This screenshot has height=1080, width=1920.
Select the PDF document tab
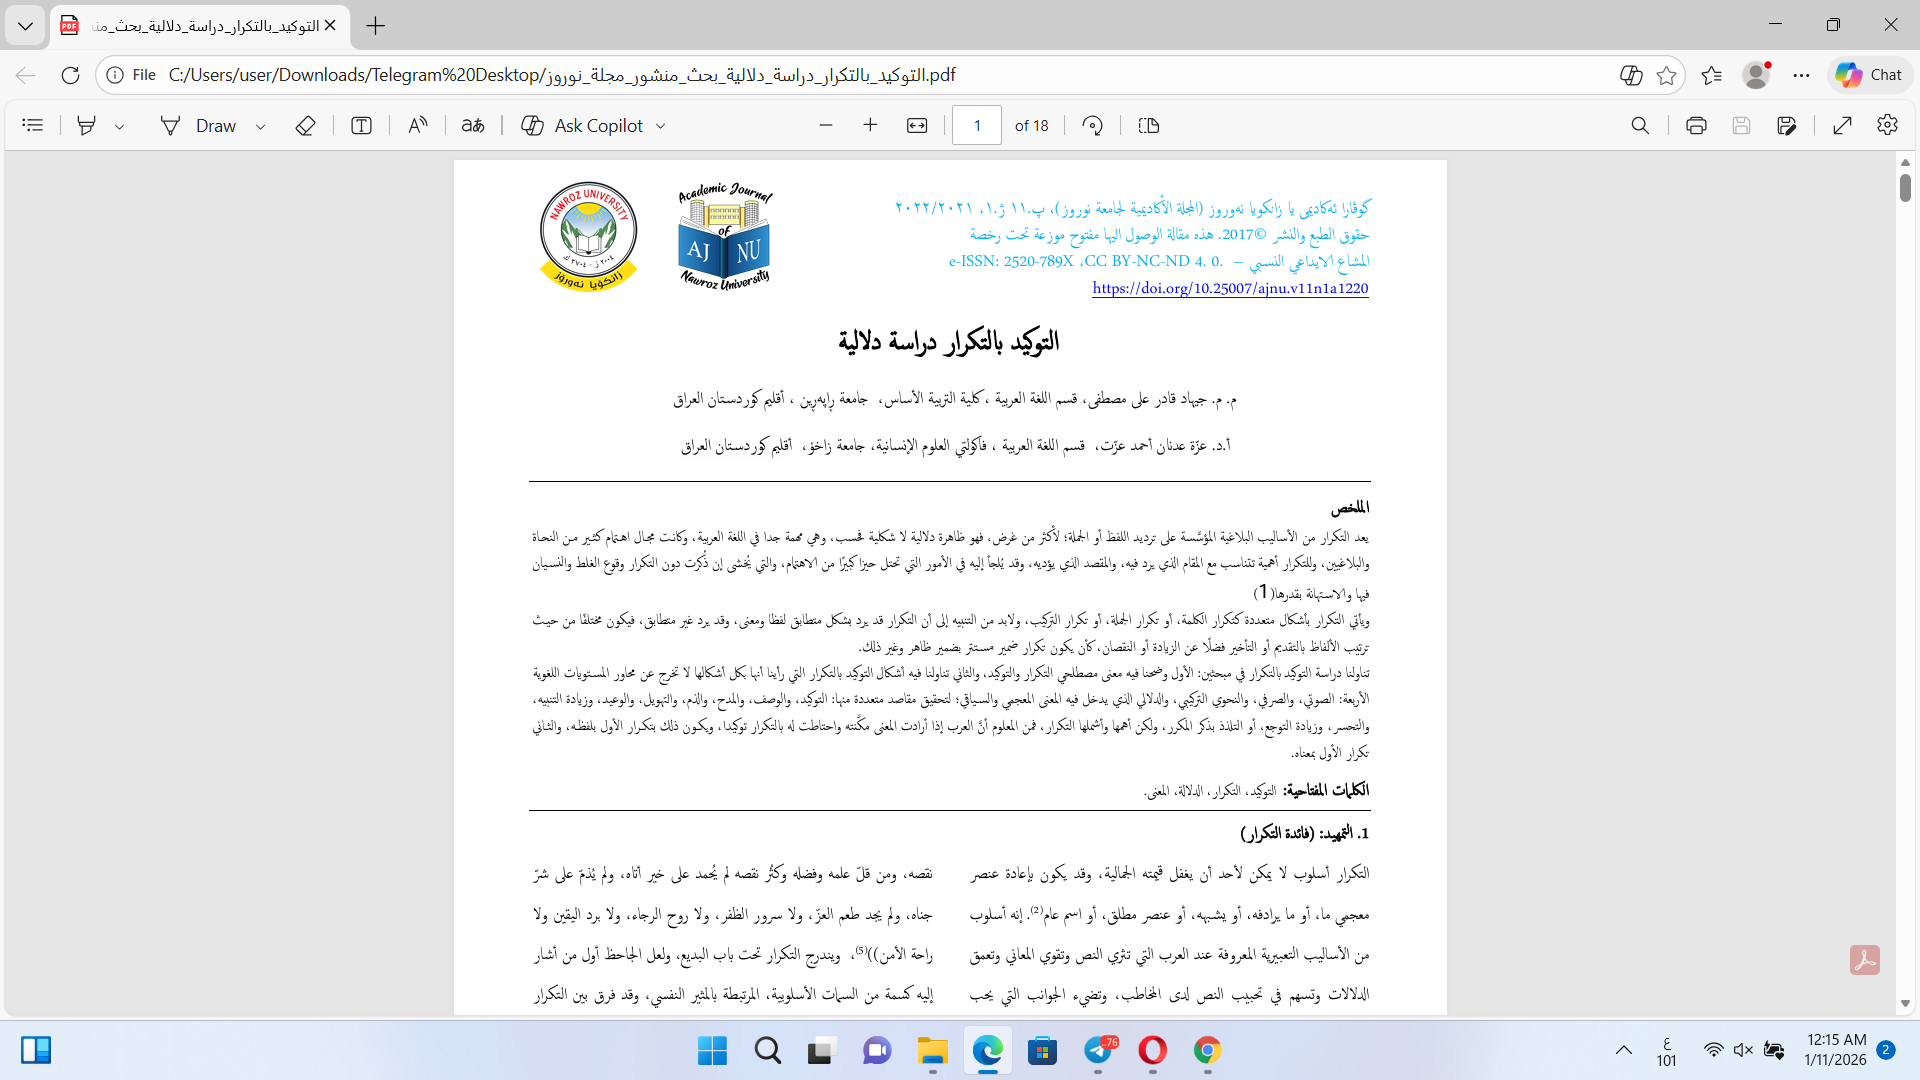(x=200, y=26)
